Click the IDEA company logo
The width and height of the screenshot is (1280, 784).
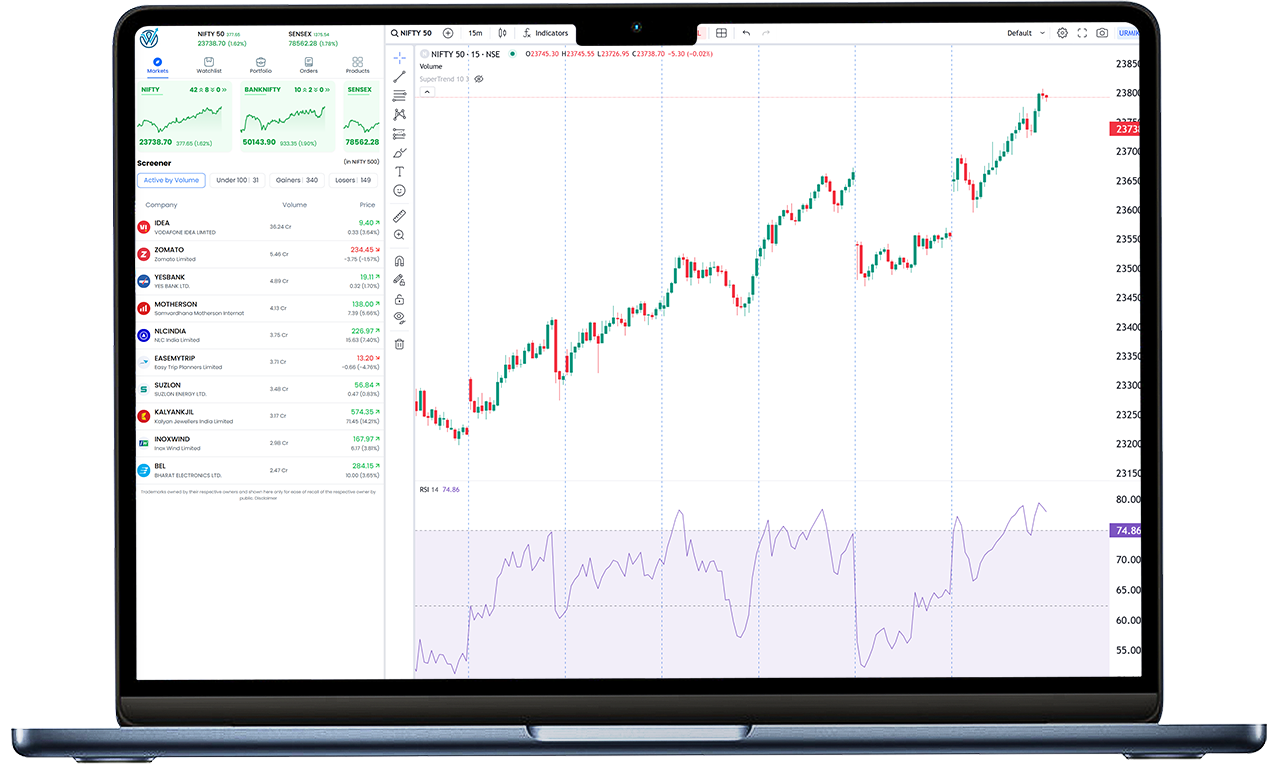143,227
